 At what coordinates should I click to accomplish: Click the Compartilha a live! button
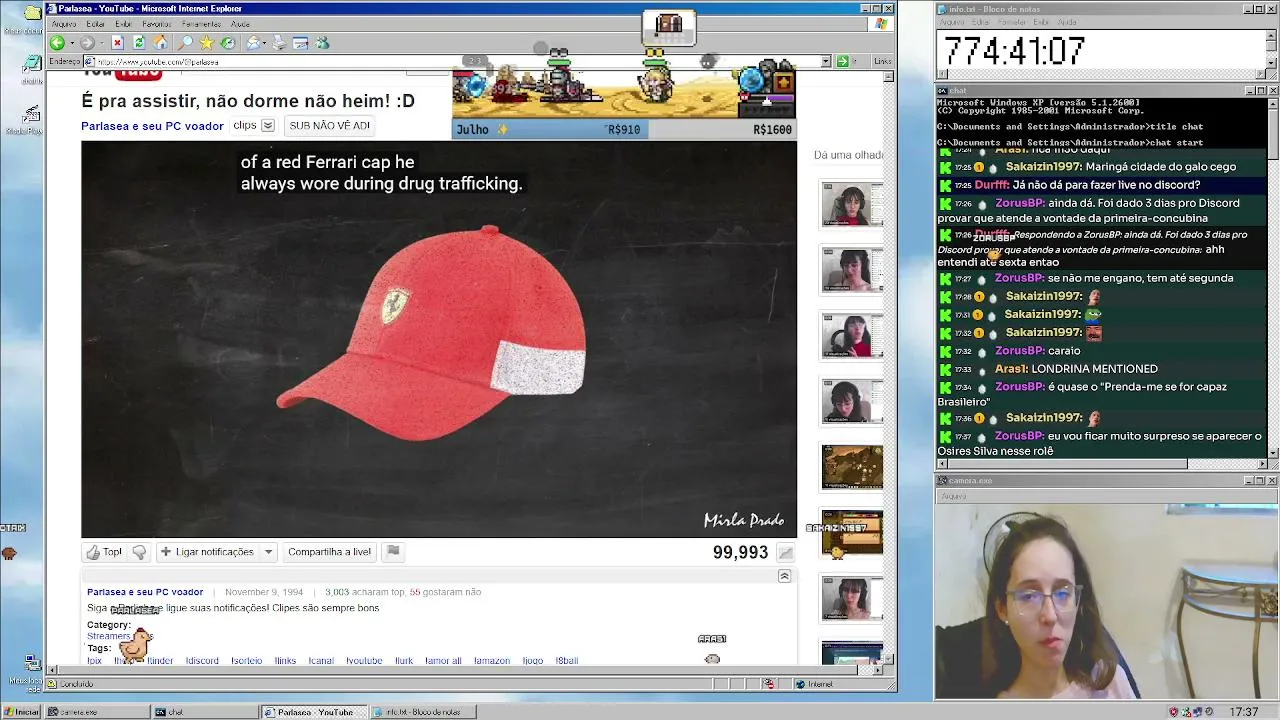coord(329,552)
